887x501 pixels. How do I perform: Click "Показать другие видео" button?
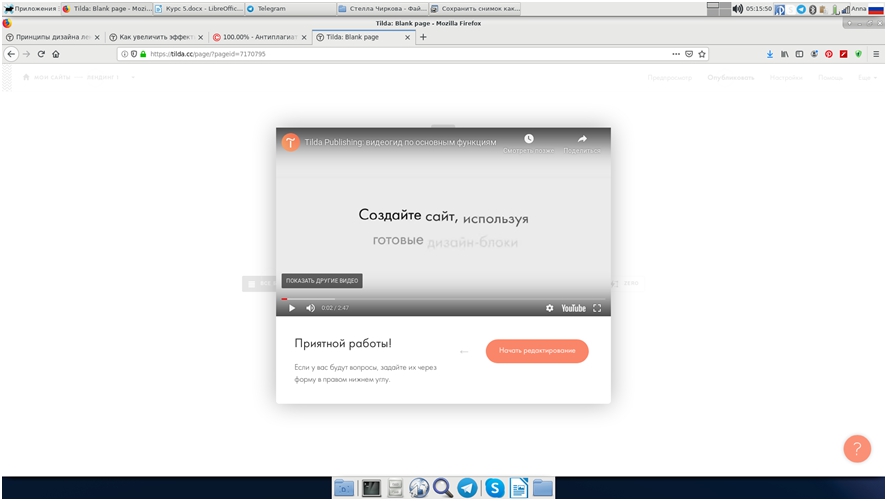(x=322, y=281)
